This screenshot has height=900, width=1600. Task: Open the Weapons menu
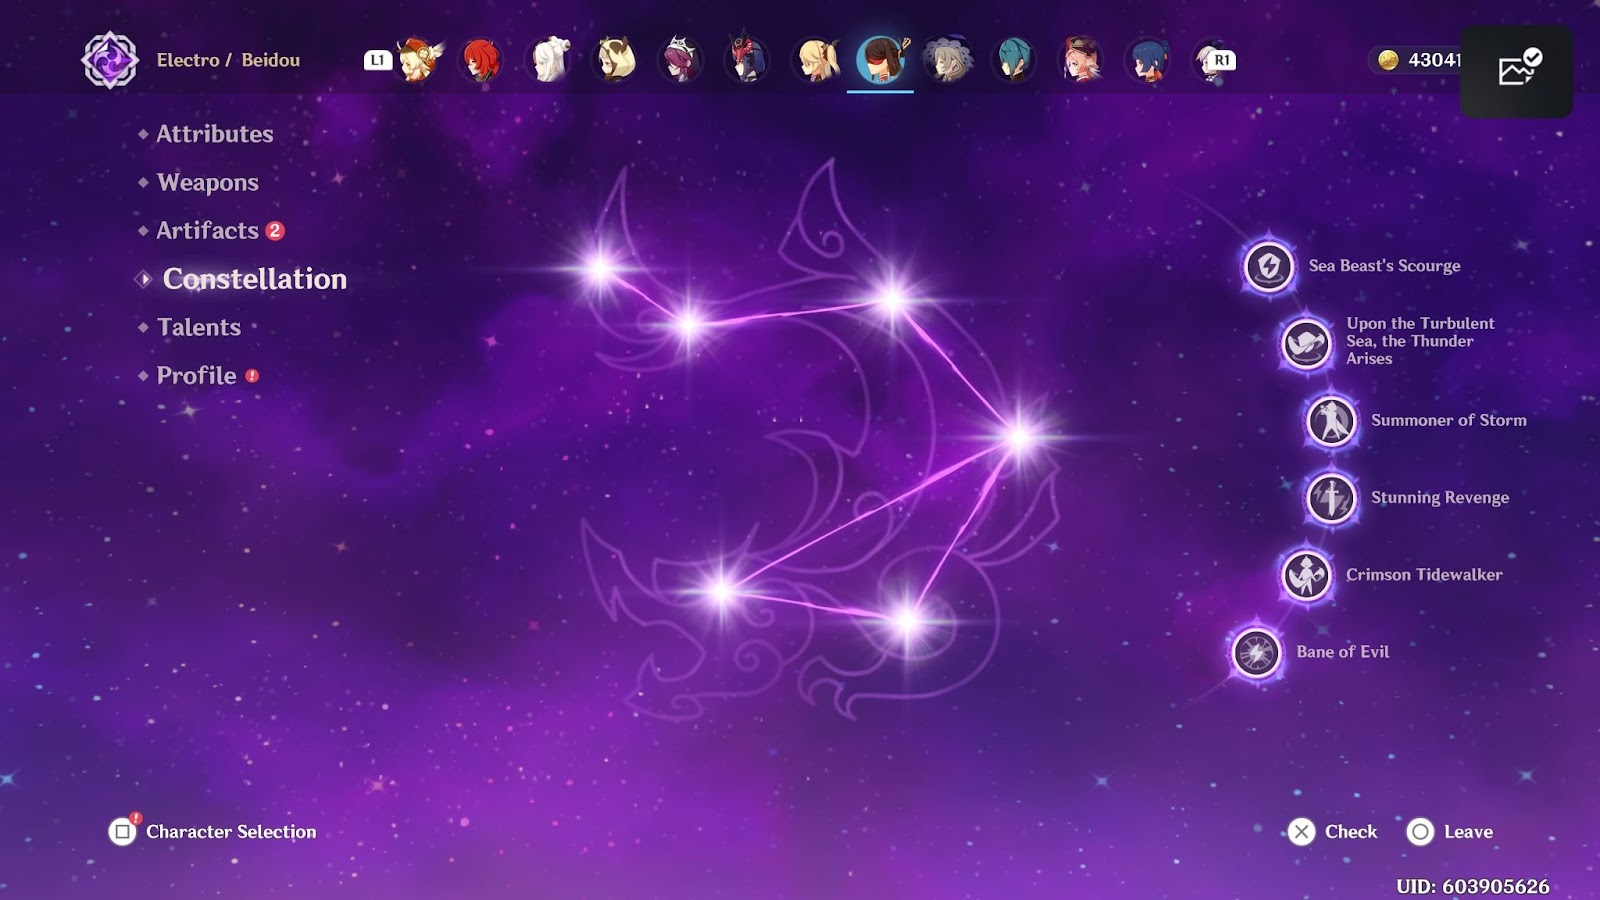click(208, 183)
